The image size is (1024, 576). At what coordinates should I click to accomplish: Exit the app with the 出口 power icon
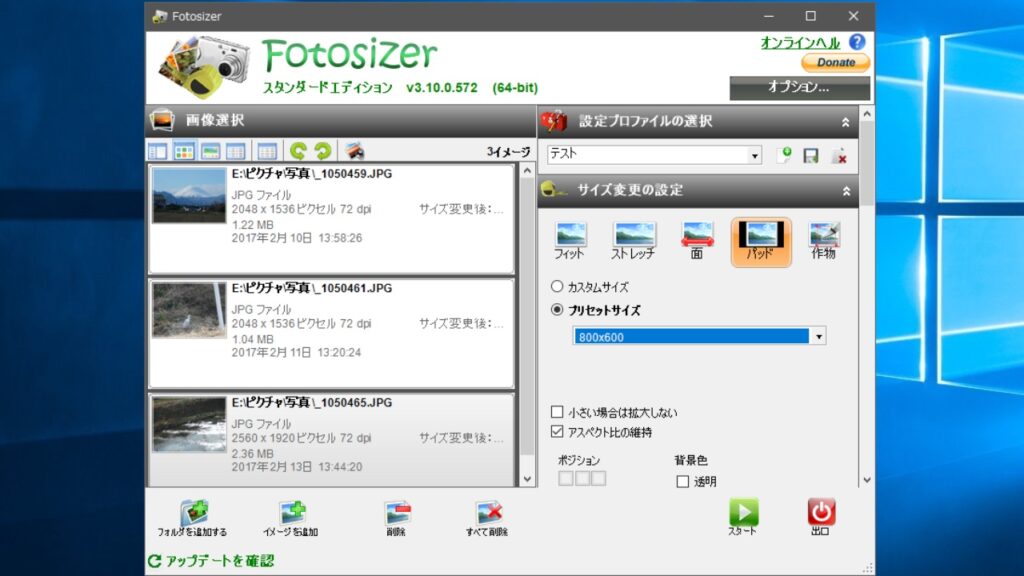coord(821,517)
